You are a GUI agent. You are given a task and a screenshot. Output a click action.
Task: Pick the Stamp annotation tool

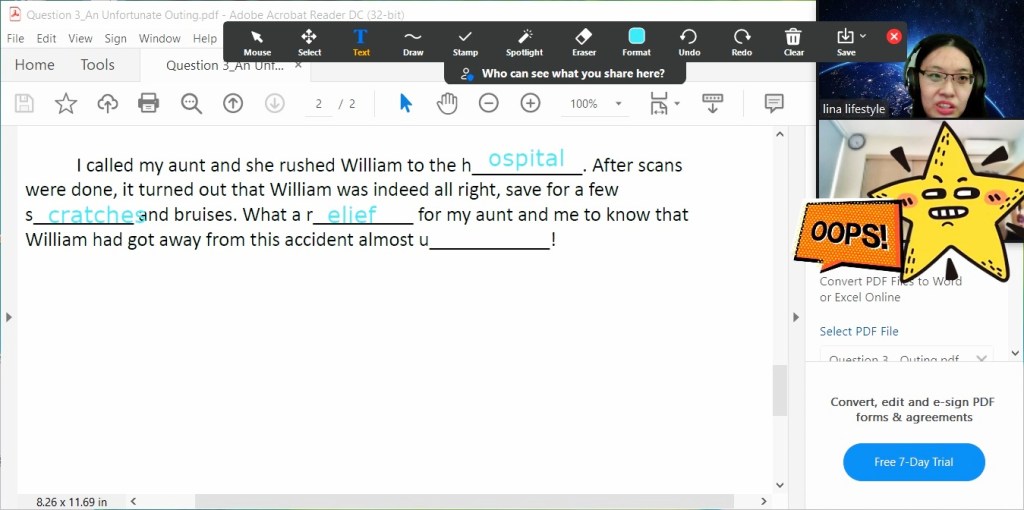(465, 41)
